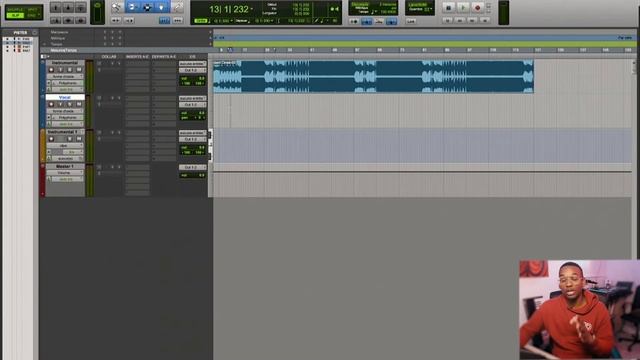Open Instrumental track view selector
The image size is (640, 360).
65,76
